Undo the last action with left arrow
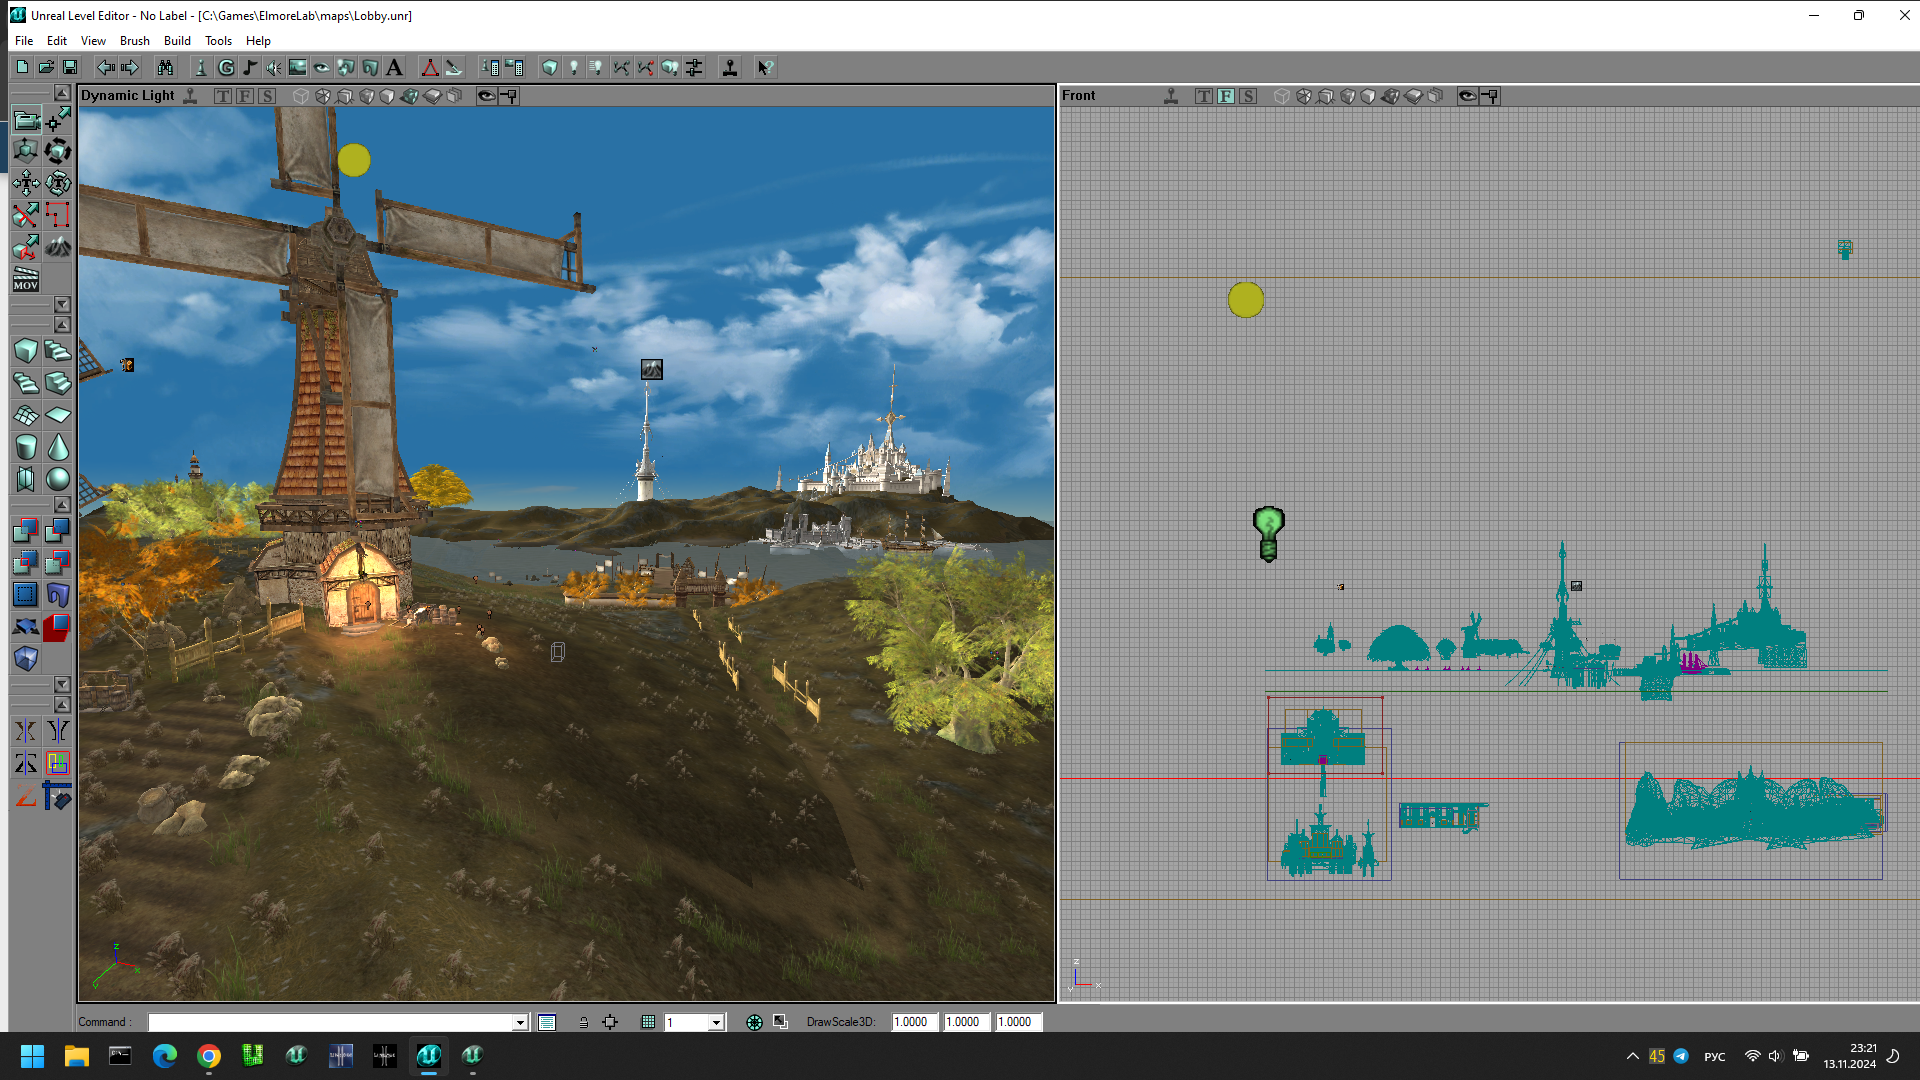This screenshot has width=1920, height=1080. [x=105, y=67]
